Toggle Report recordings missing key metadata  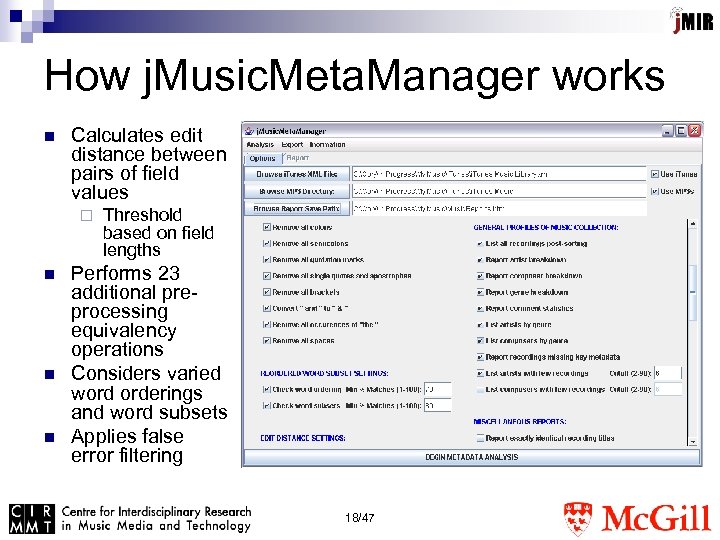click(x=480, y=357)
